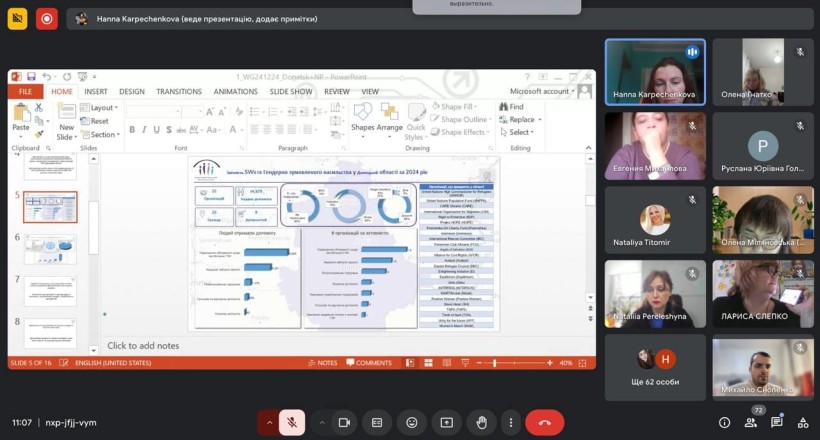Toggle the NOTES pane in status bar
The image size is (820, 440).
coord(323,363)
